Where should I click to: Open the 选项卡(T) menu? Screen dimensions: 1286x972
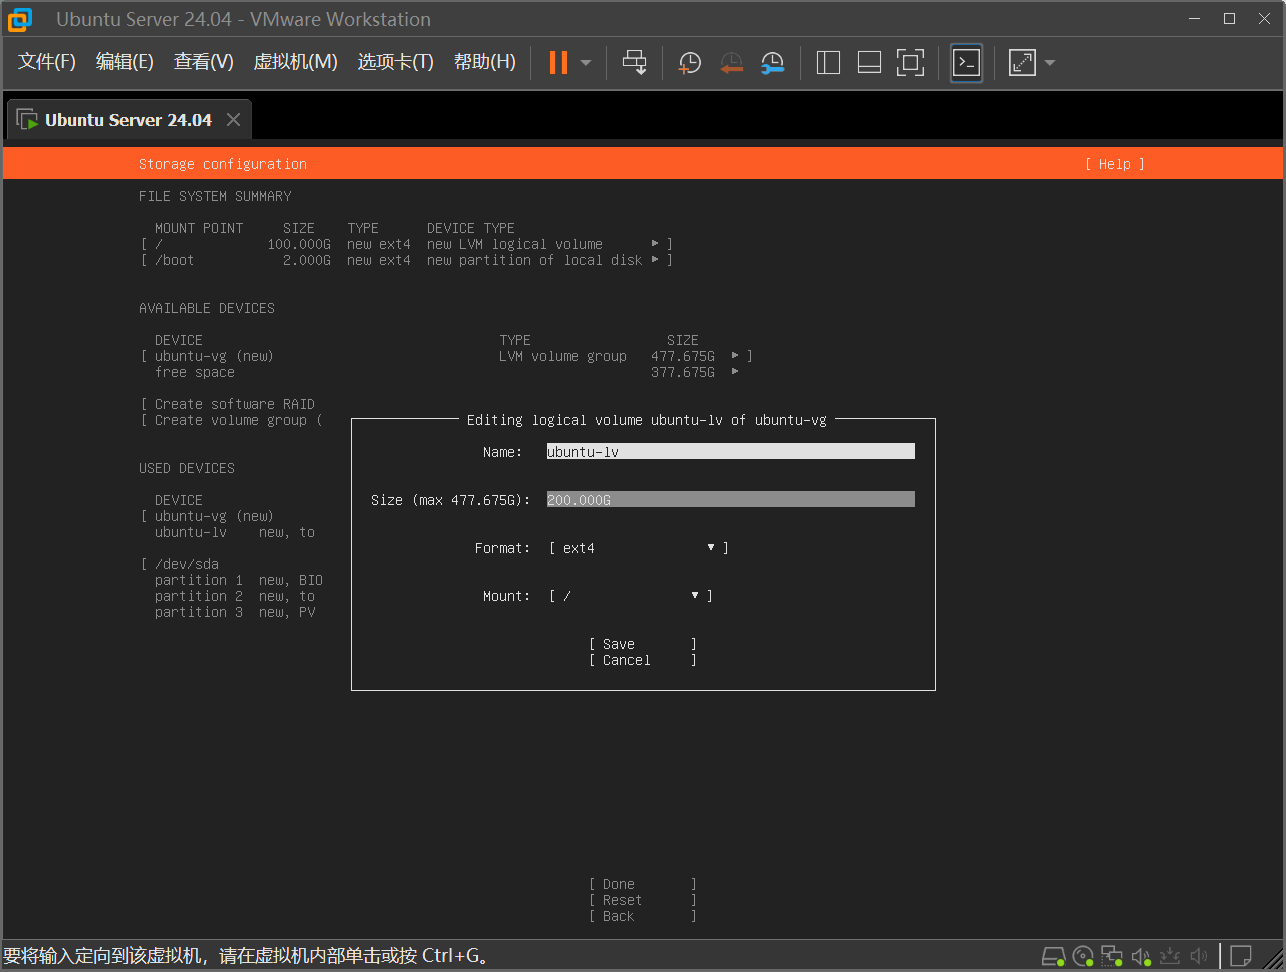(396, 62)
